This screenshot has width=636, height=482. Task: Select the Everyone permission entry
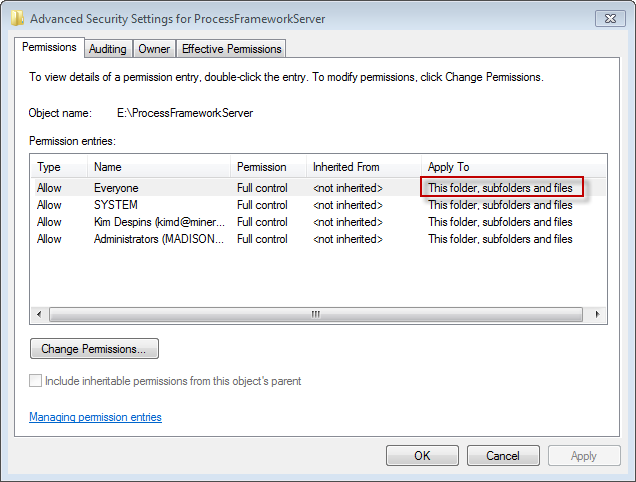[x=116, y=188]
